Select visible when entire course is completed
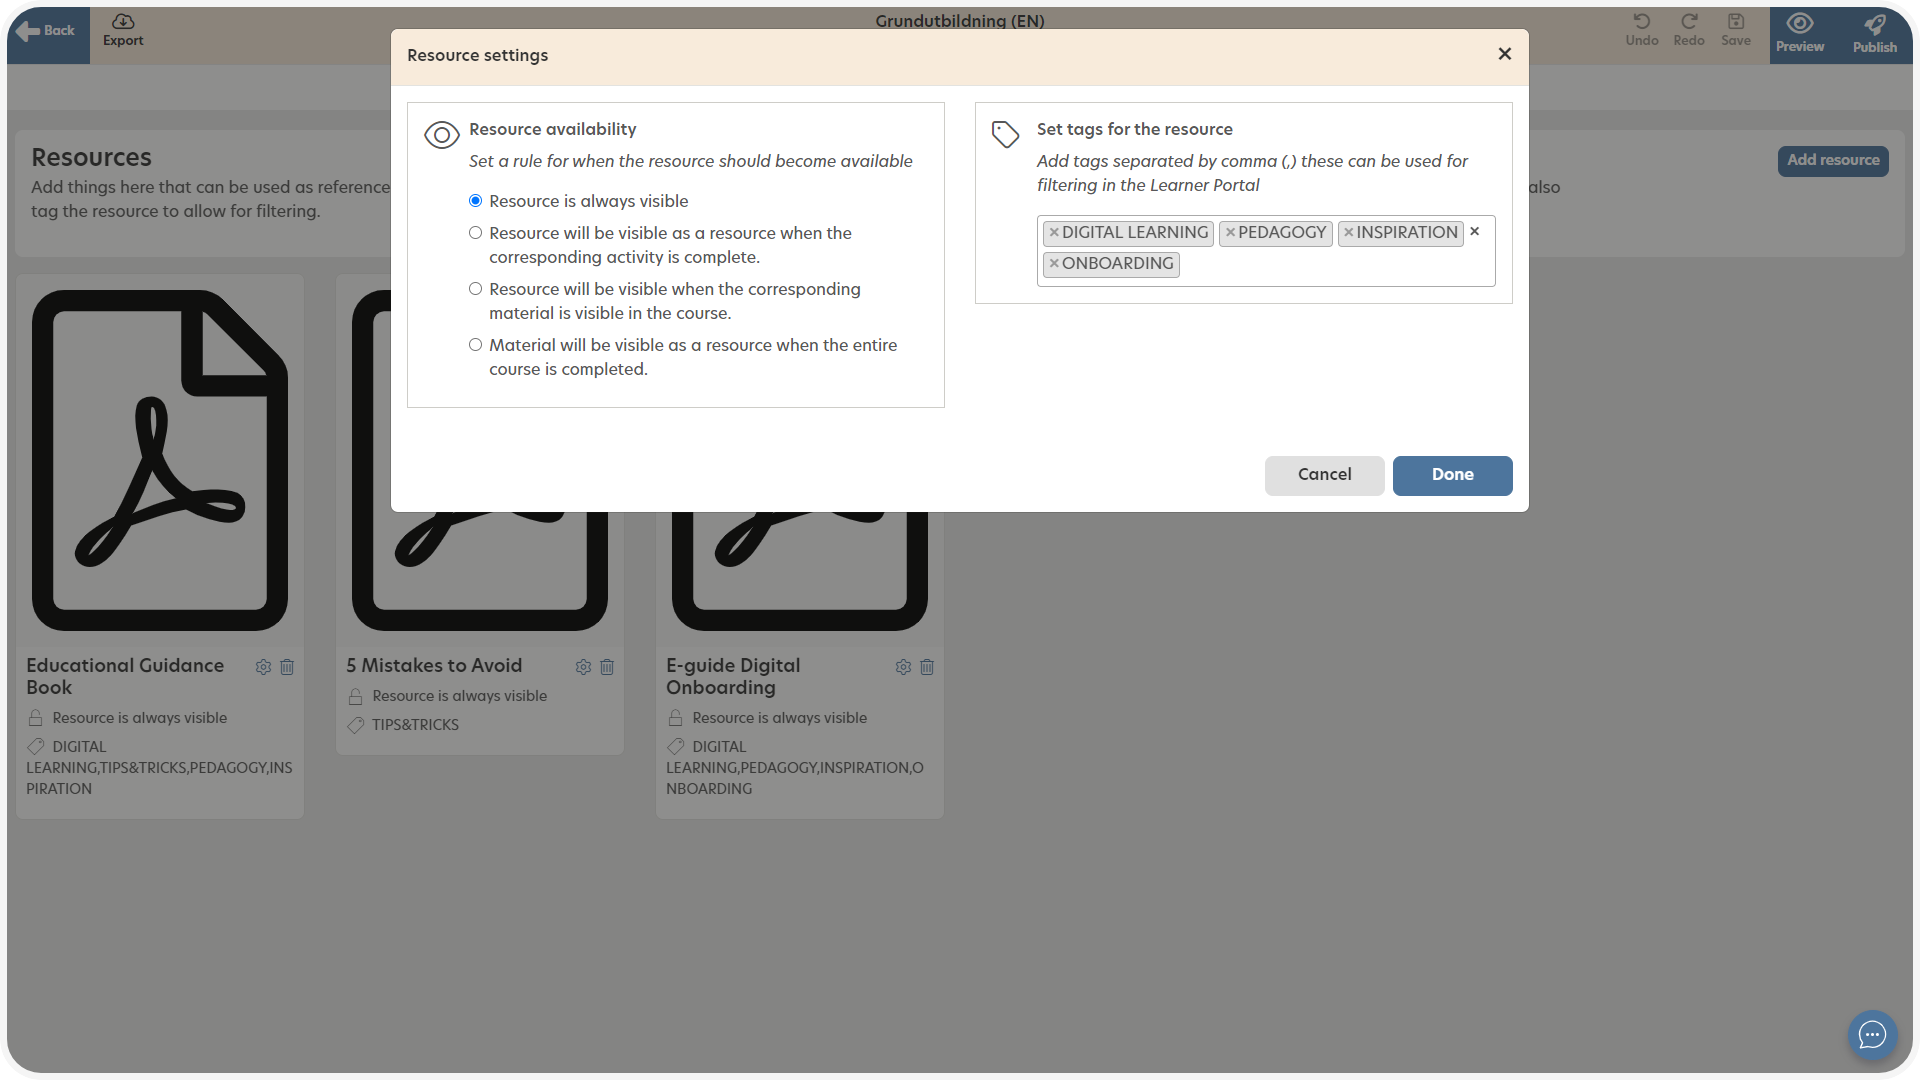 (x=476, y=345)
